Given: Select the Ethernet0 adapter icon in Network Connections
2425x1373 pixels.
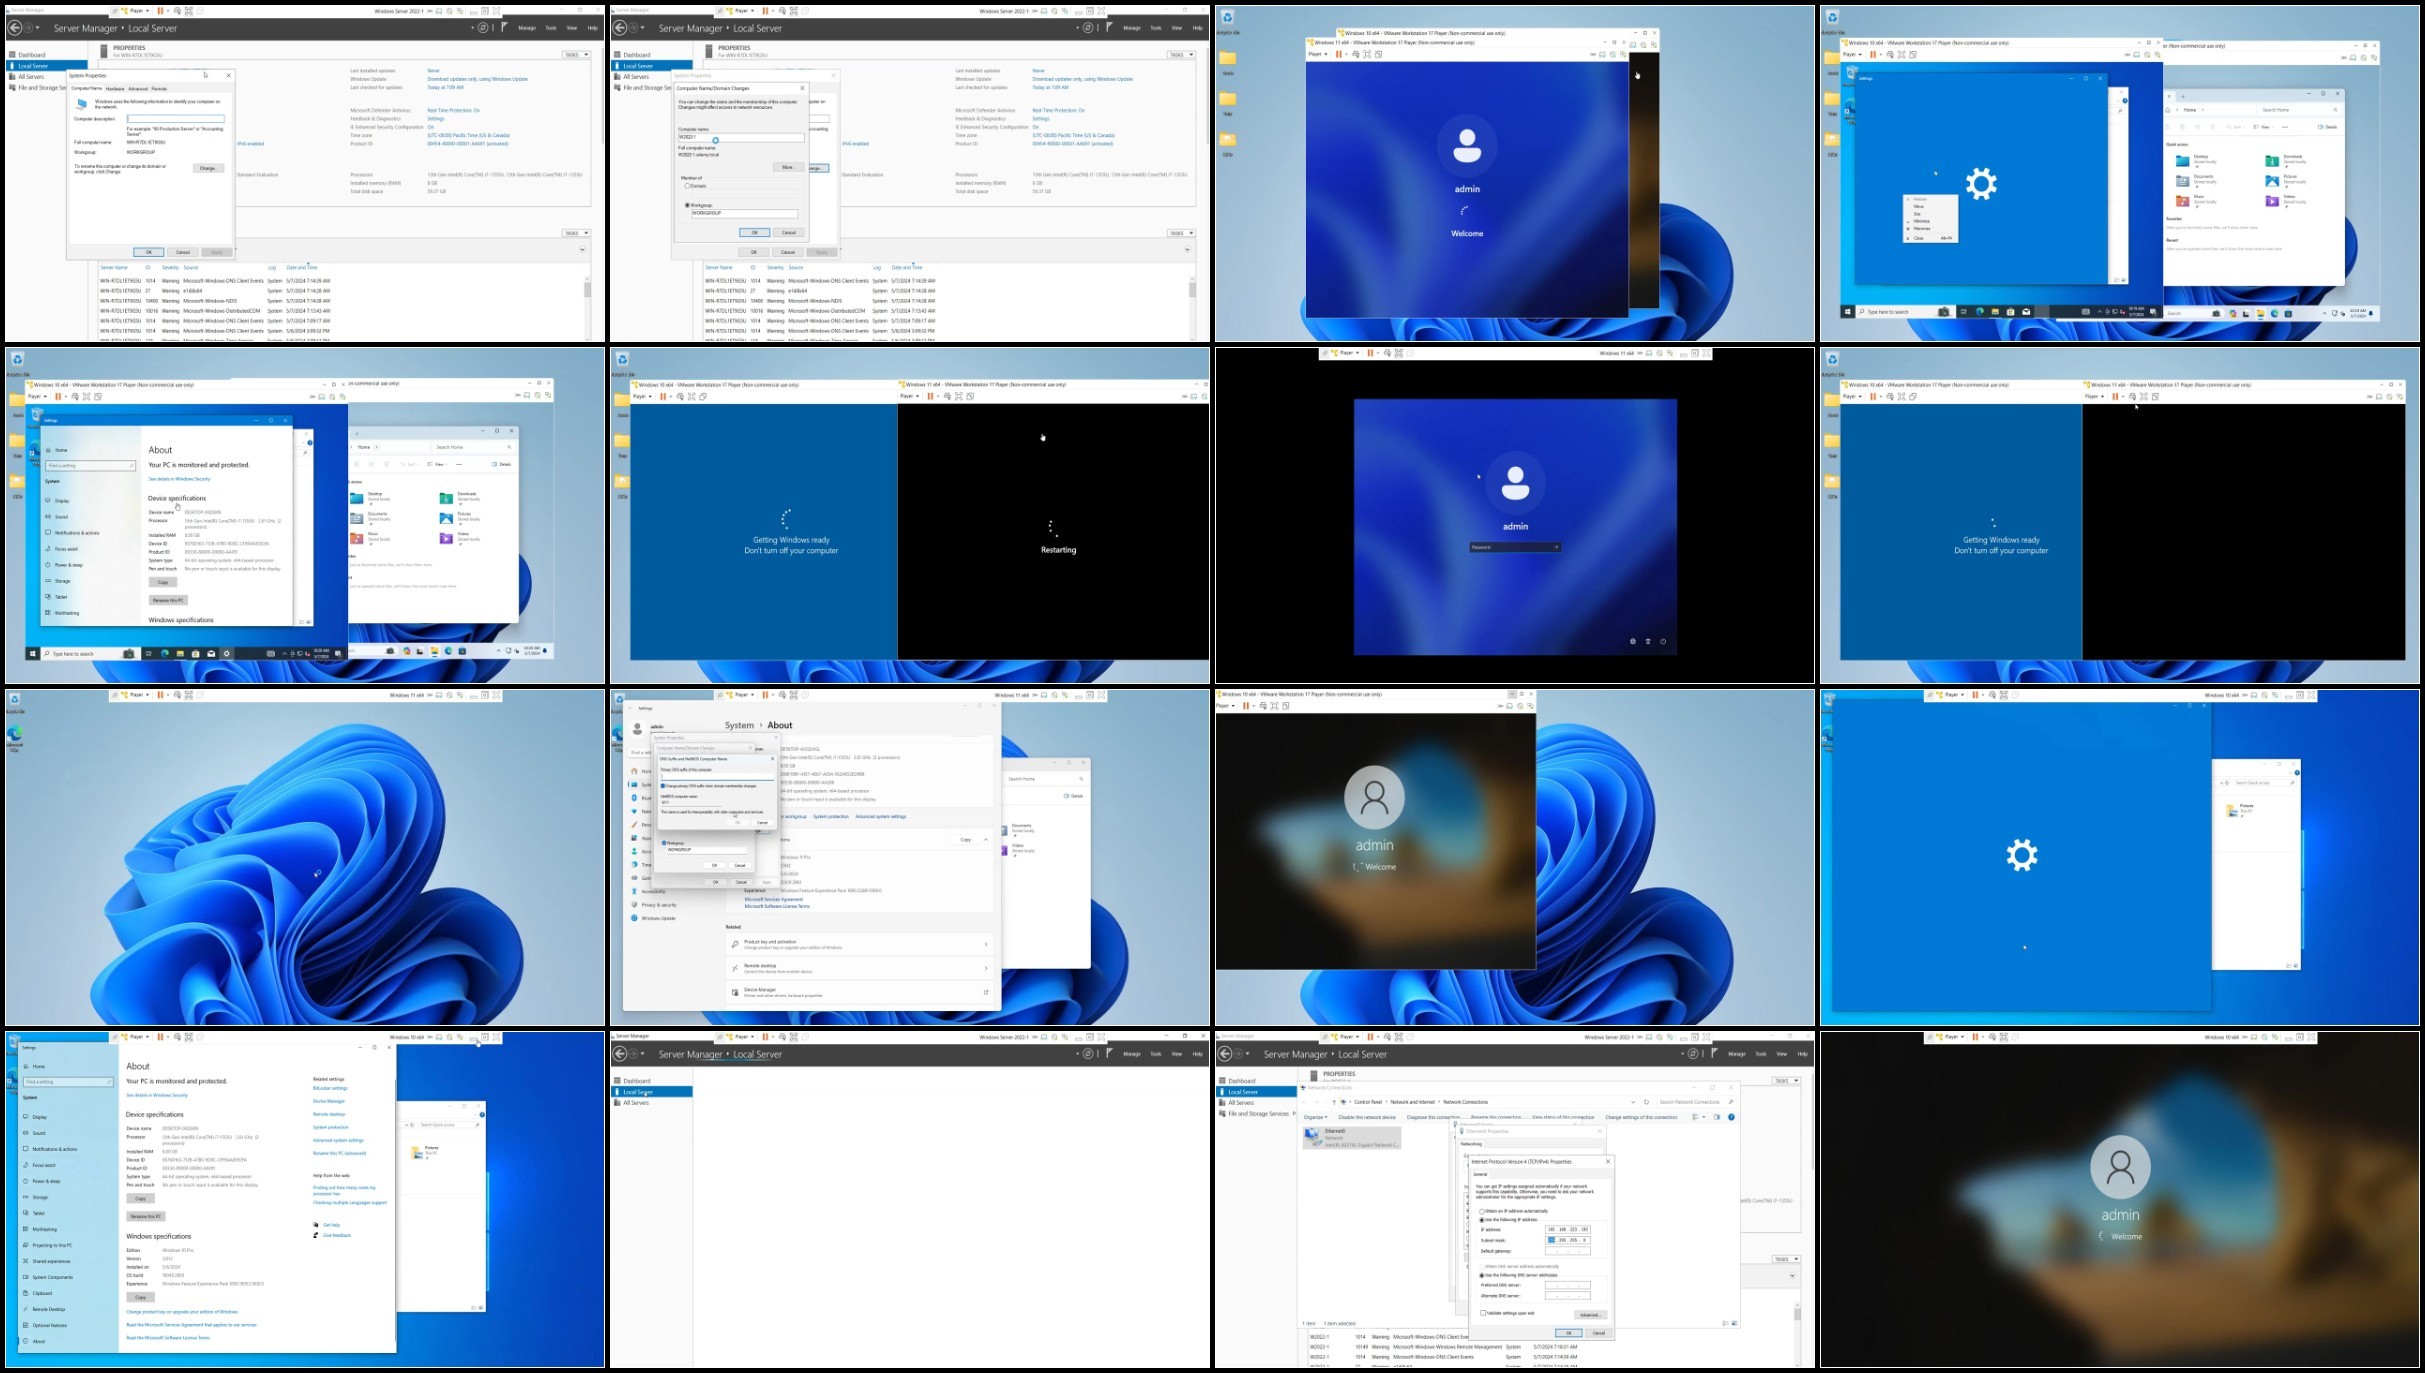Looking at the screenshot, I should (1312, 1137).
